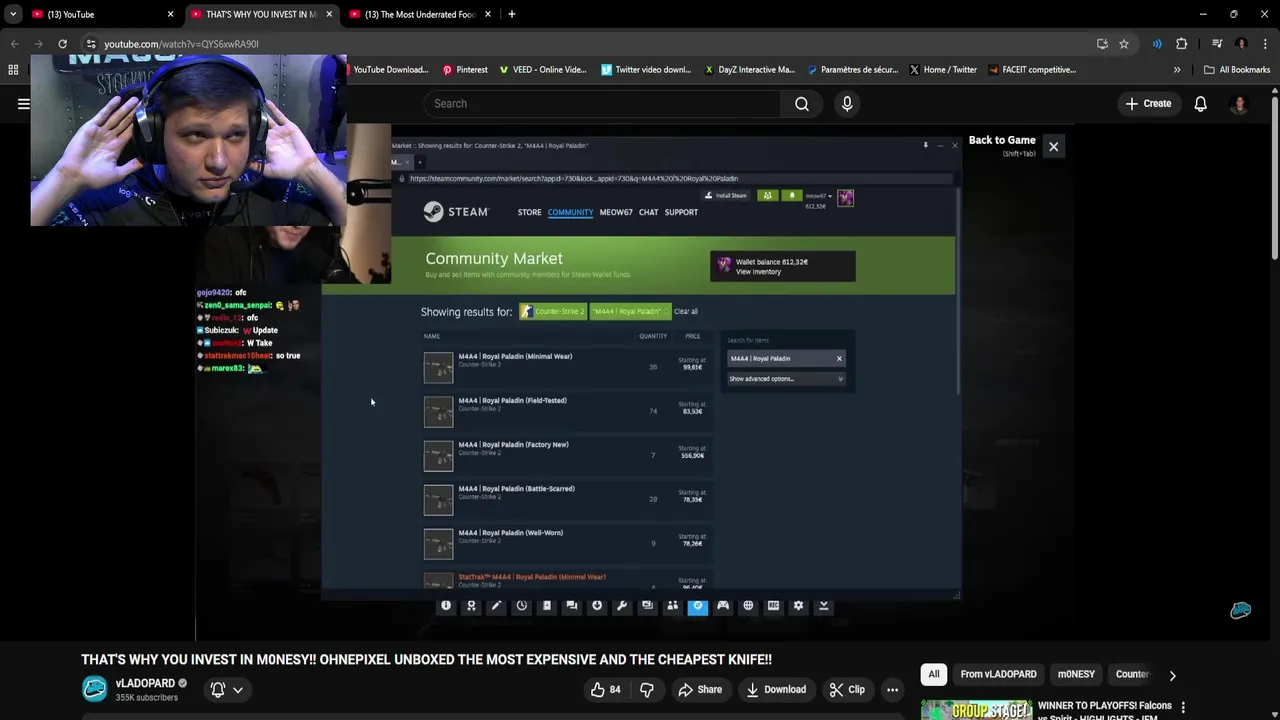Open the COMMUNITY menu on Steam
1280x720 pixels.
click(x=570, y=212)
